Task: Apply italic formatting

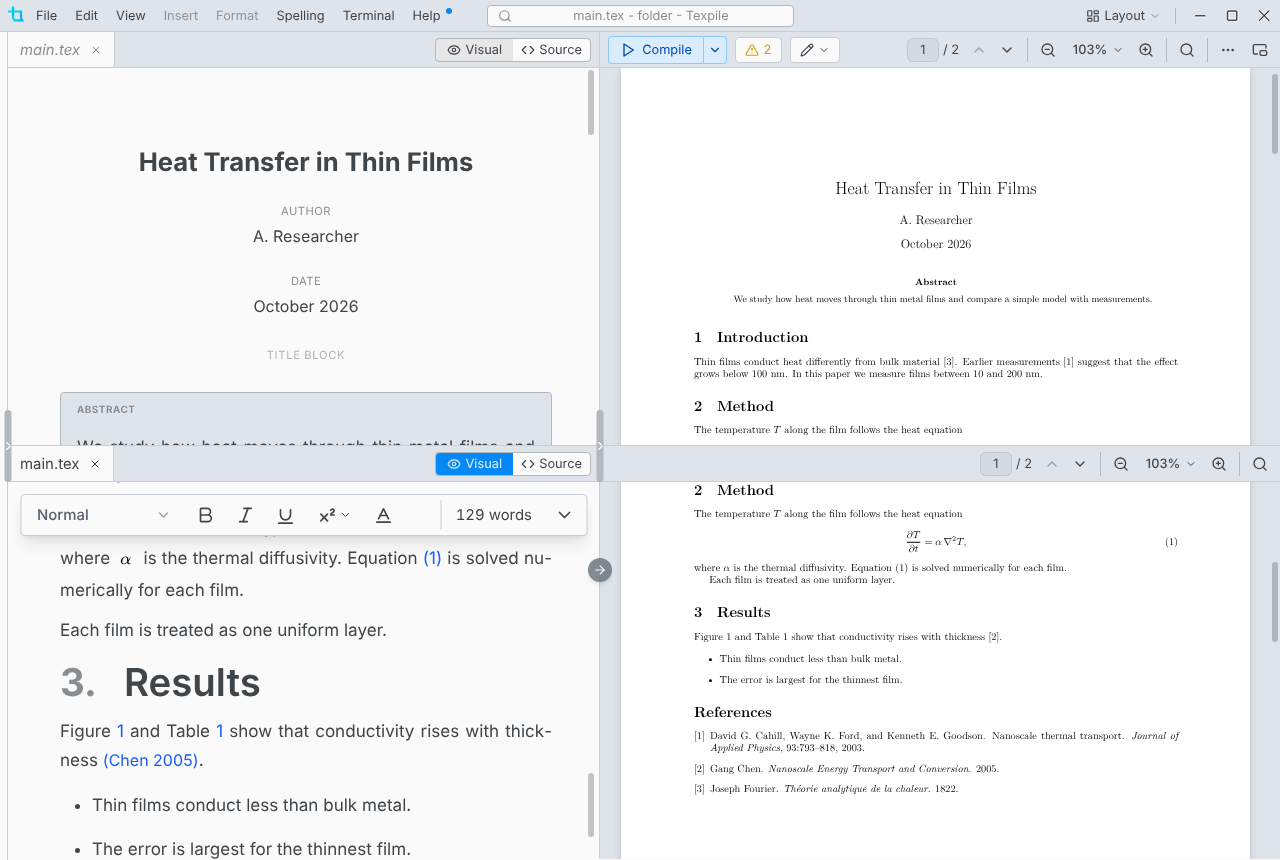Action: tap(245, 515)
